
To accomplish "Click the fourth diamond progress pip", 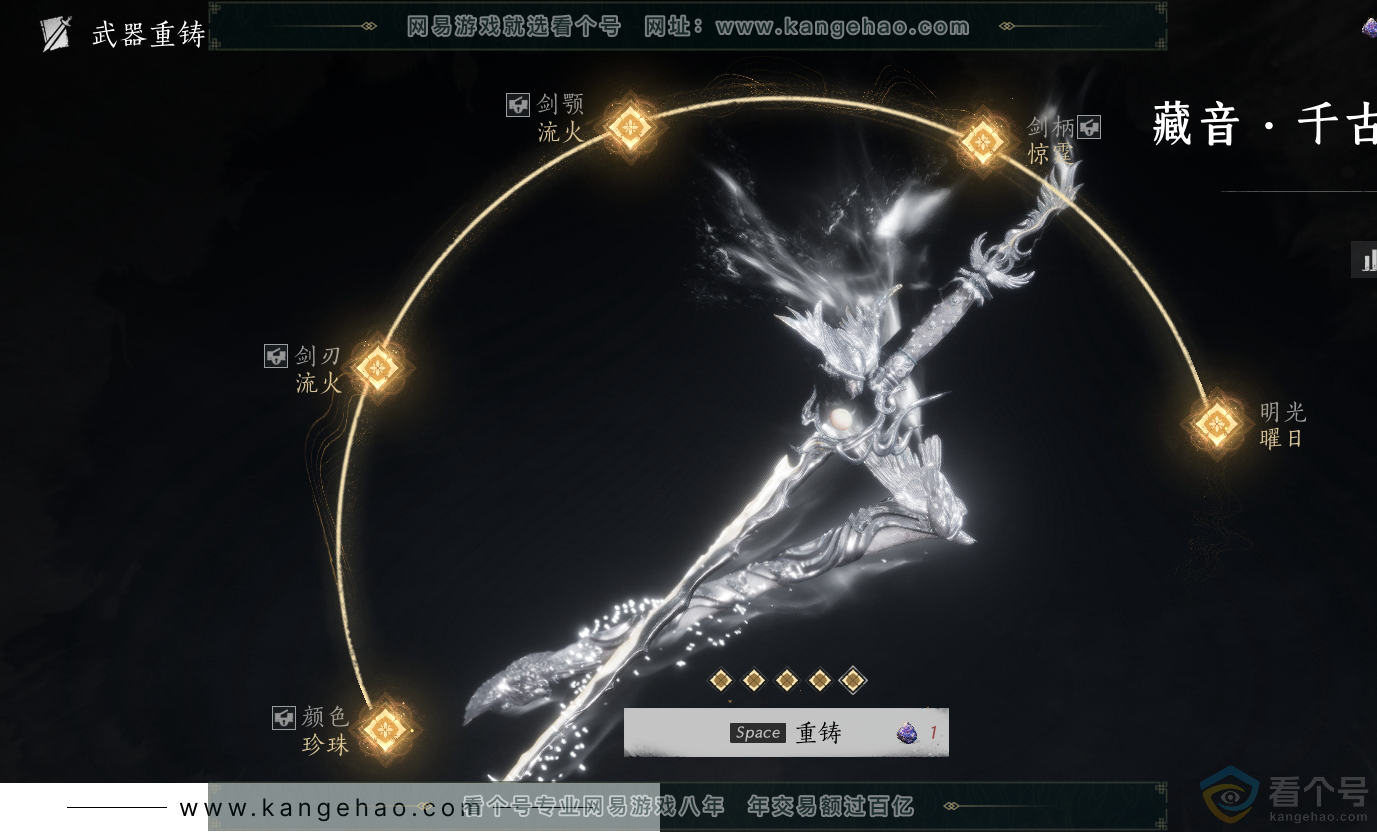I will pos(820,680).
